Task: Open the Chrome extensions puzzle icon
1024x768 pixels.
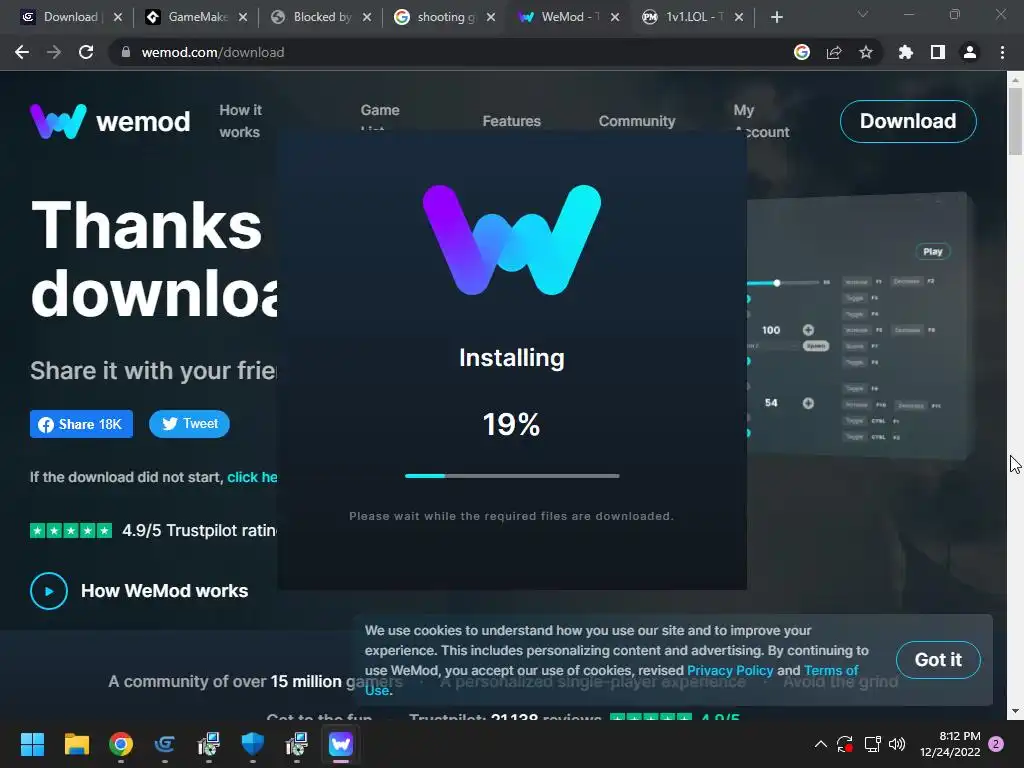Action: 905,52
